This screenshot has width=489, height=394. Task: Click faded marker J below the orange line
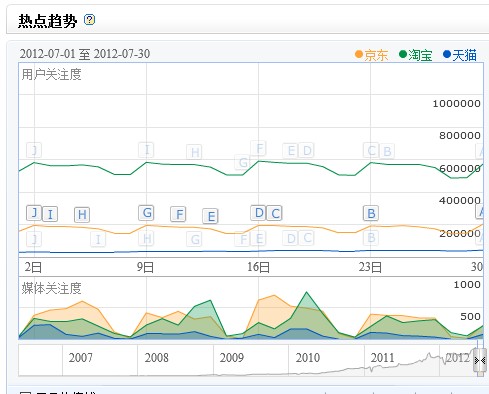[34, 239]
